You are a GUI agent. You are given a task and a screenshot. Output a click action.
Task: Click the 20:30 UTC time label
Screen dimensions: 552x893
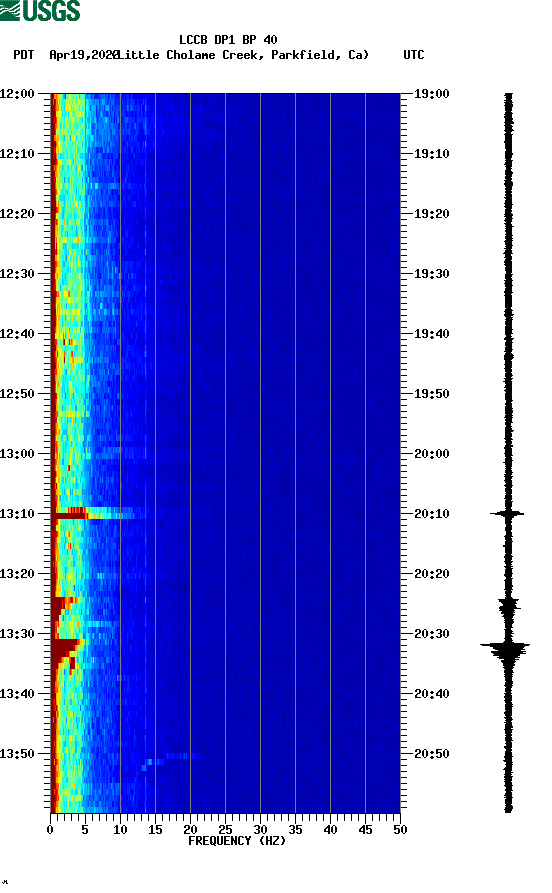(x=431, y=634)
